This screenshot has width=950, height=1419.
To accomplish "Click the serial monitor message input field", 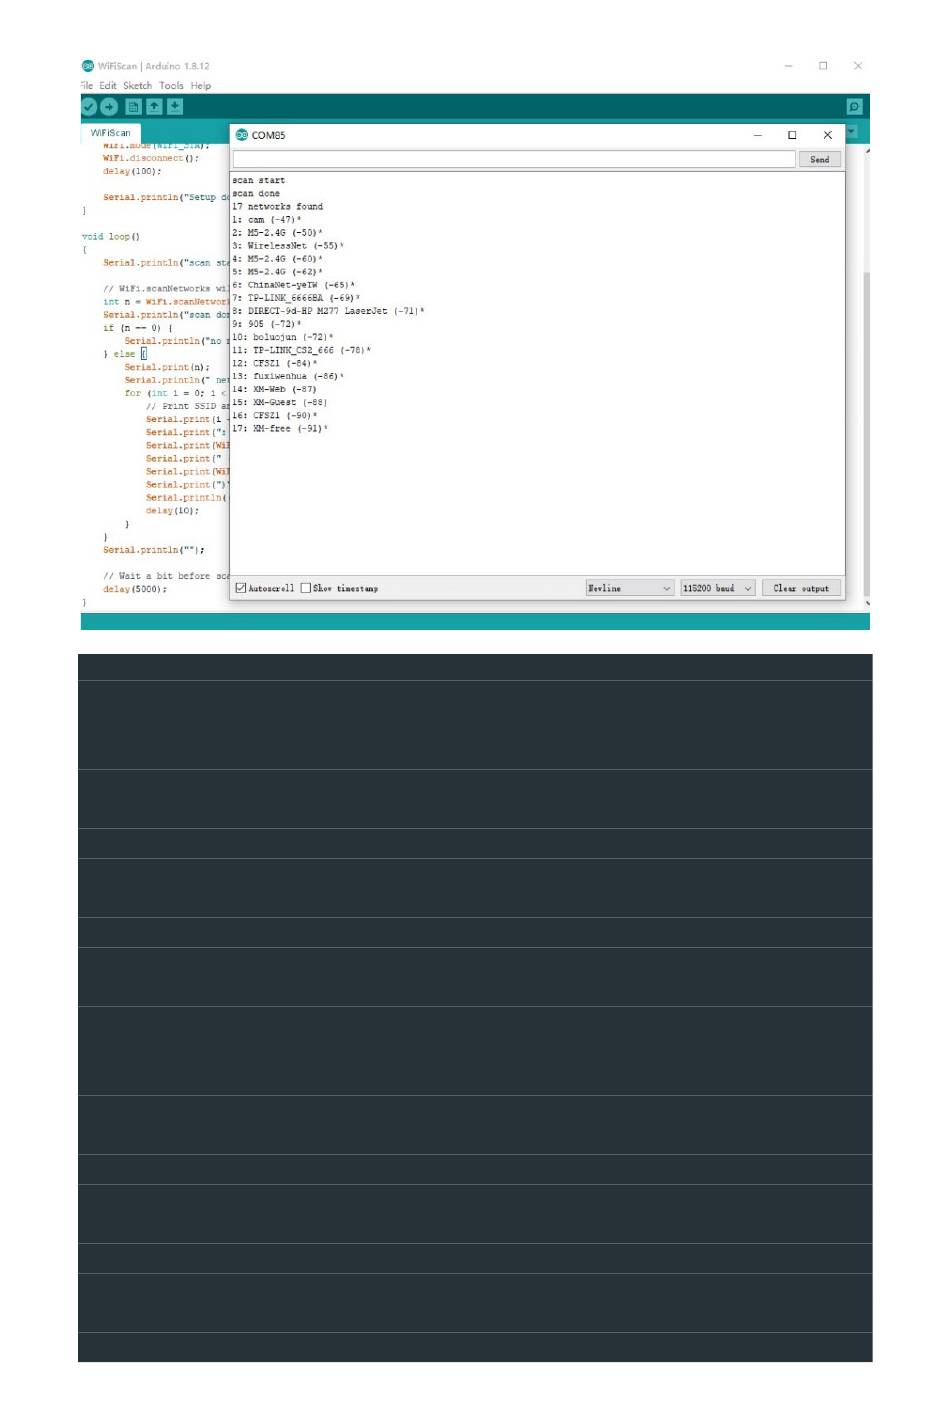I will click(x=514, y=159).
